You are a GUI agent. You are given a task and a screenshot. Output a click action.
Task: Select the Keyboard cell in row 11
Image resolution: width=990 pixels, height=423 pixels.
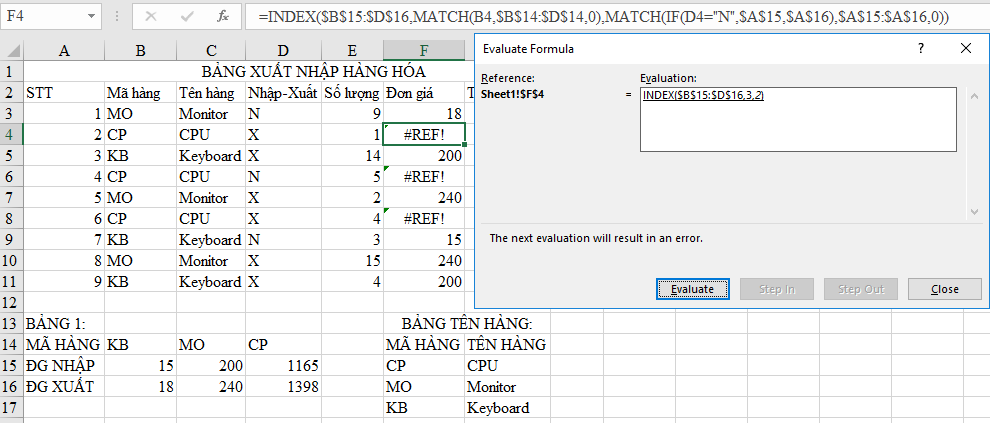pyautogui.click(x=211, y=282)
